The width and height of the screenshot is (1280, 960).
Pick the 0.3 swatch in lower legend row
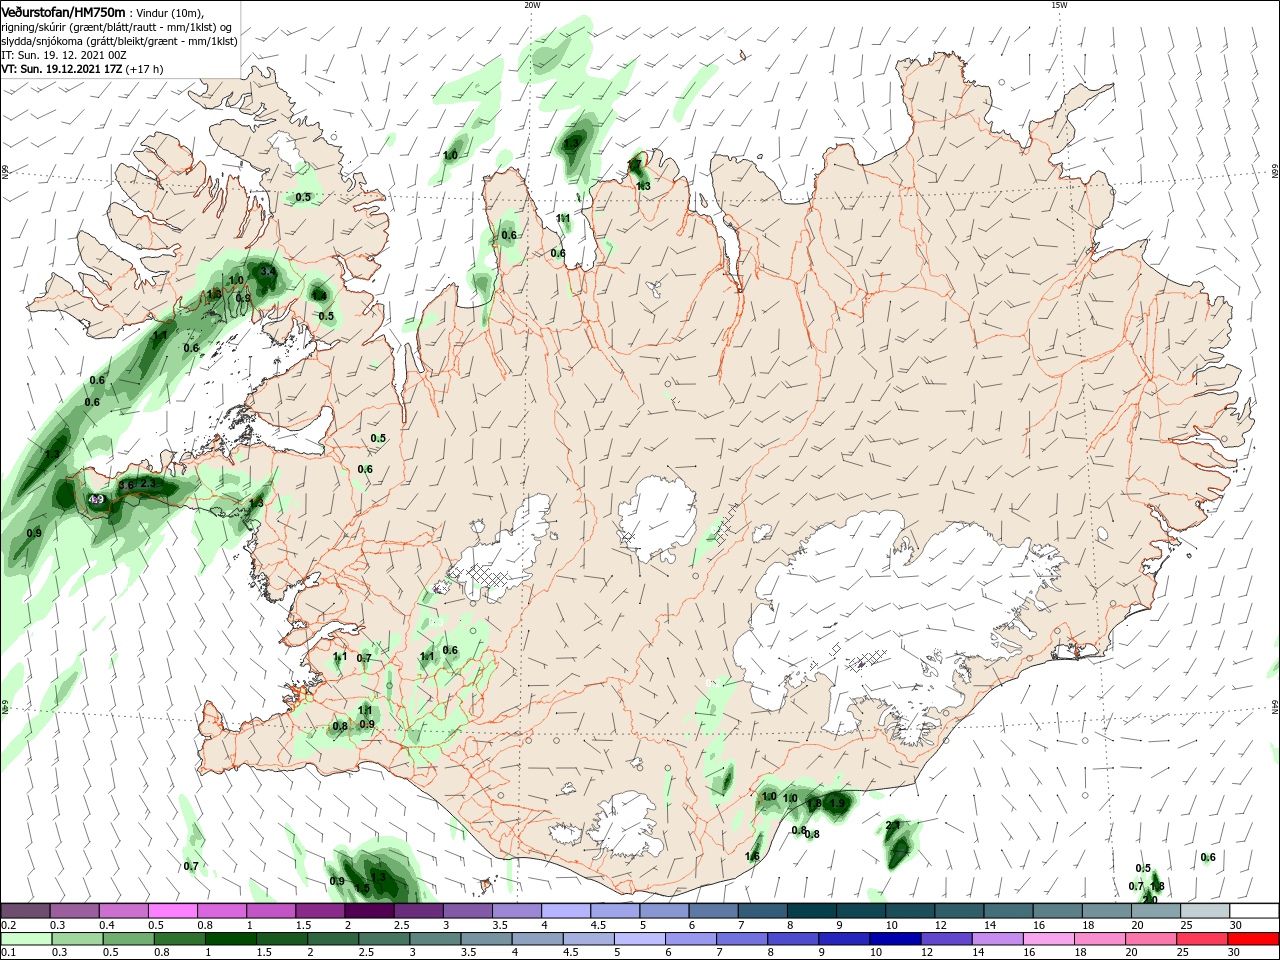[78, 939]
